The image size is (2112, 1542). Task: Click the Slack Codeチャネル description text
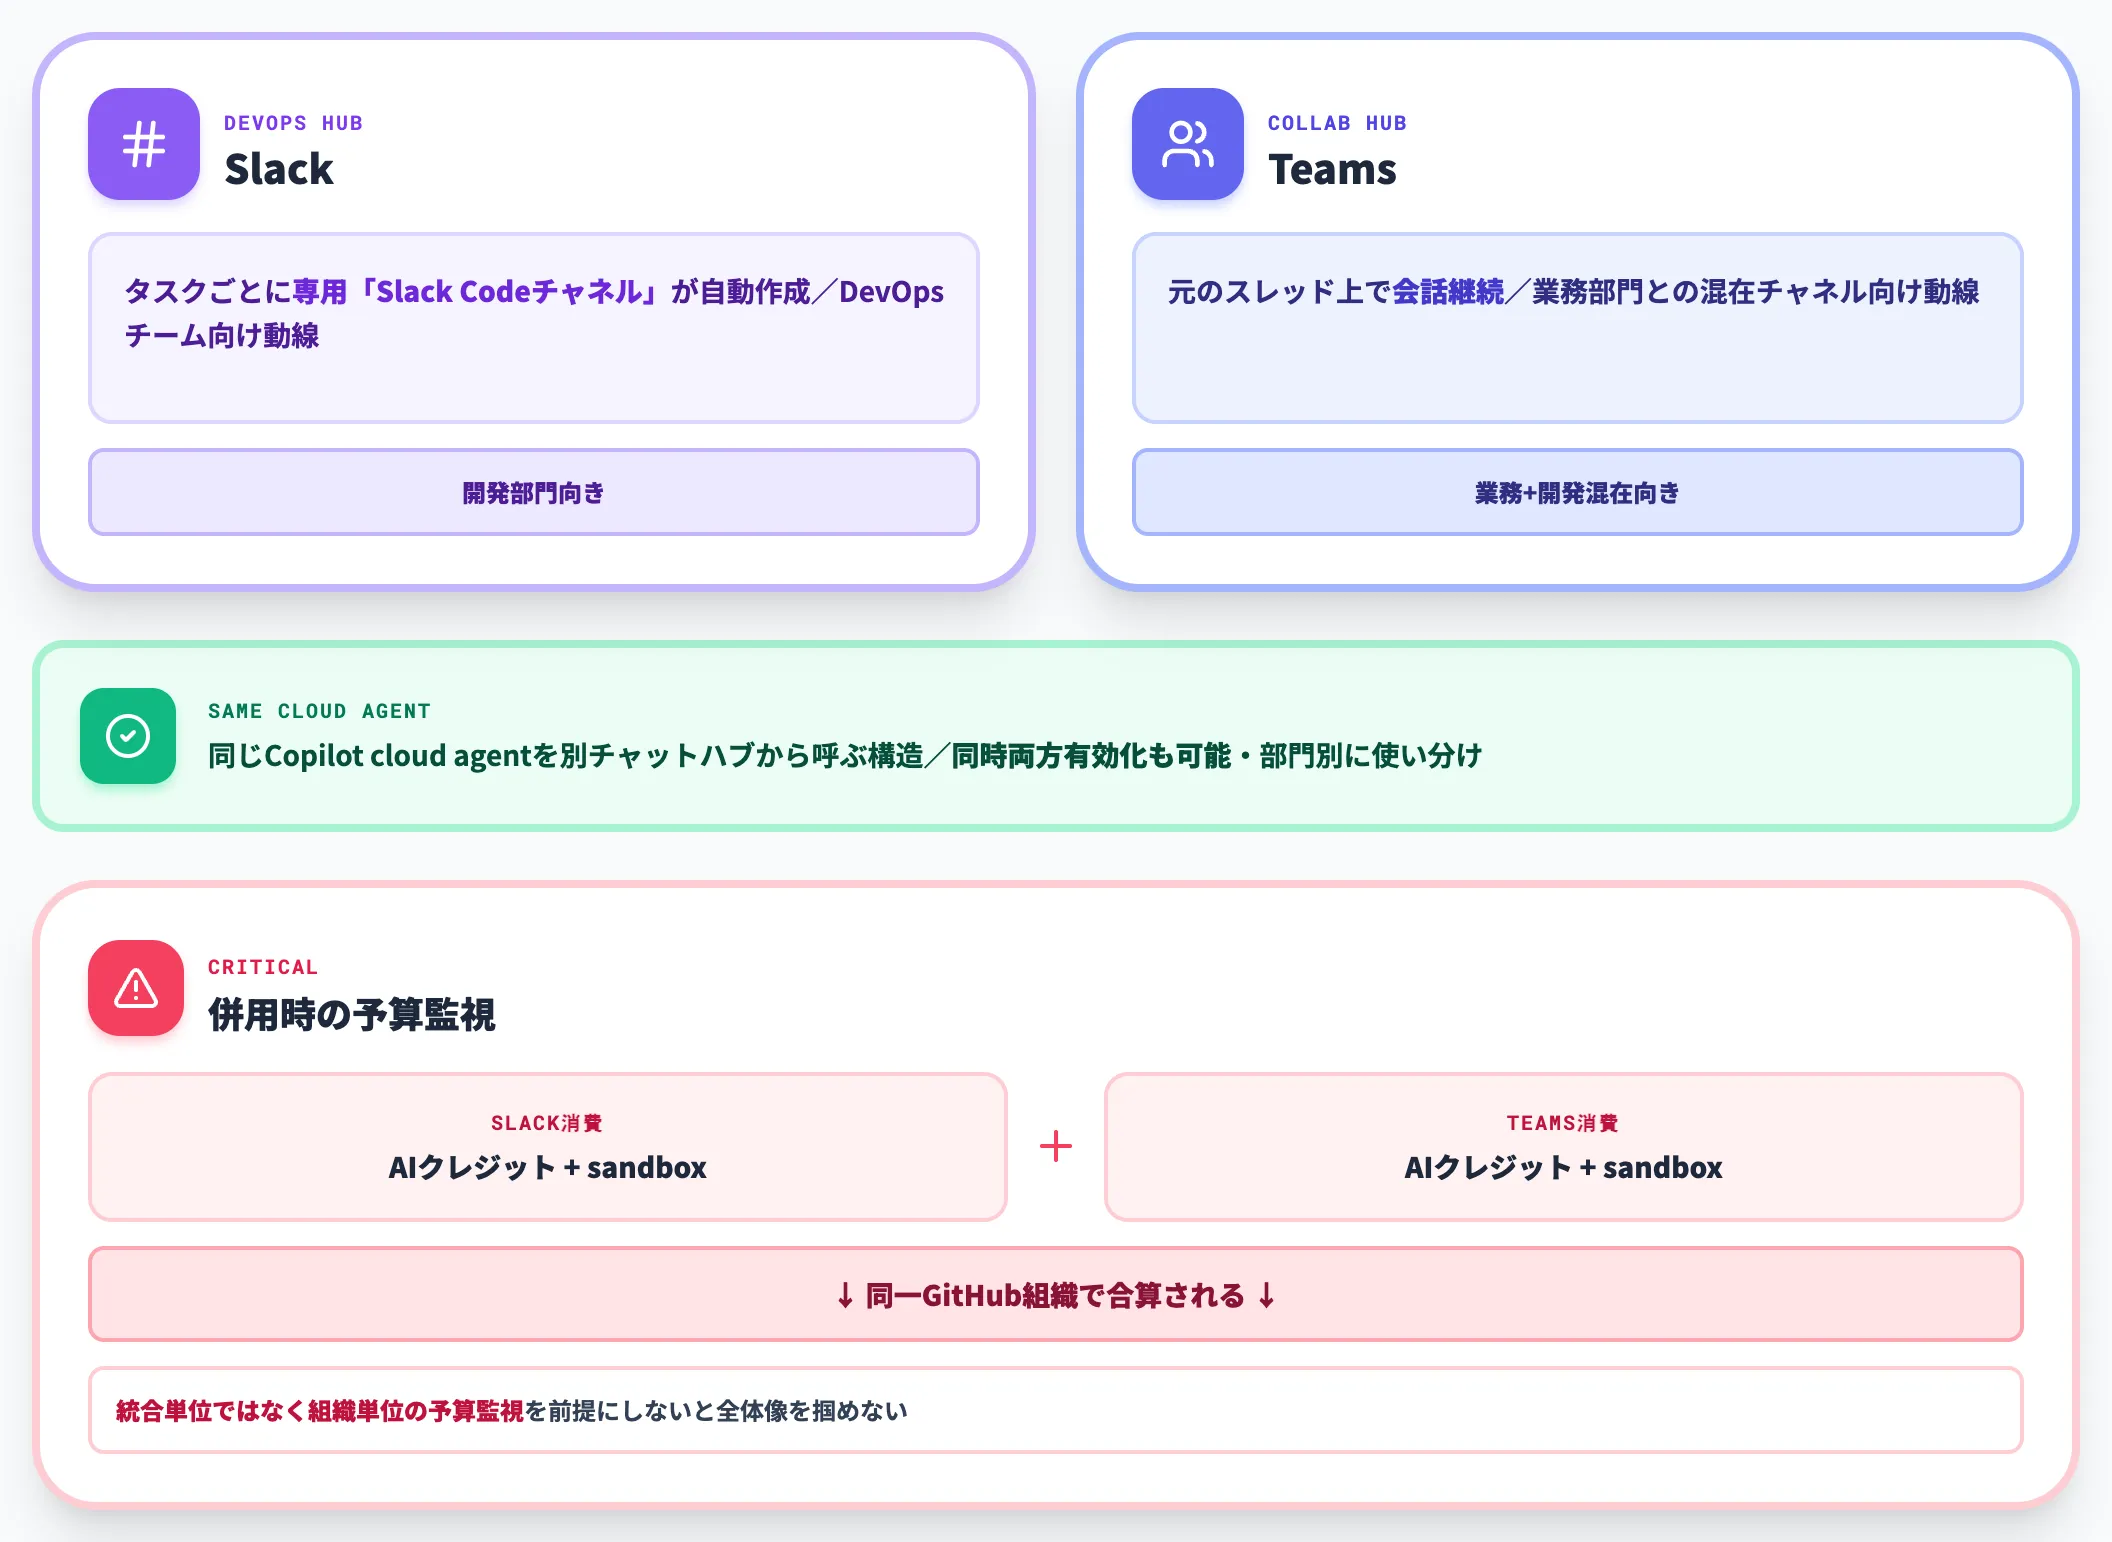click(x=534, y=313)
